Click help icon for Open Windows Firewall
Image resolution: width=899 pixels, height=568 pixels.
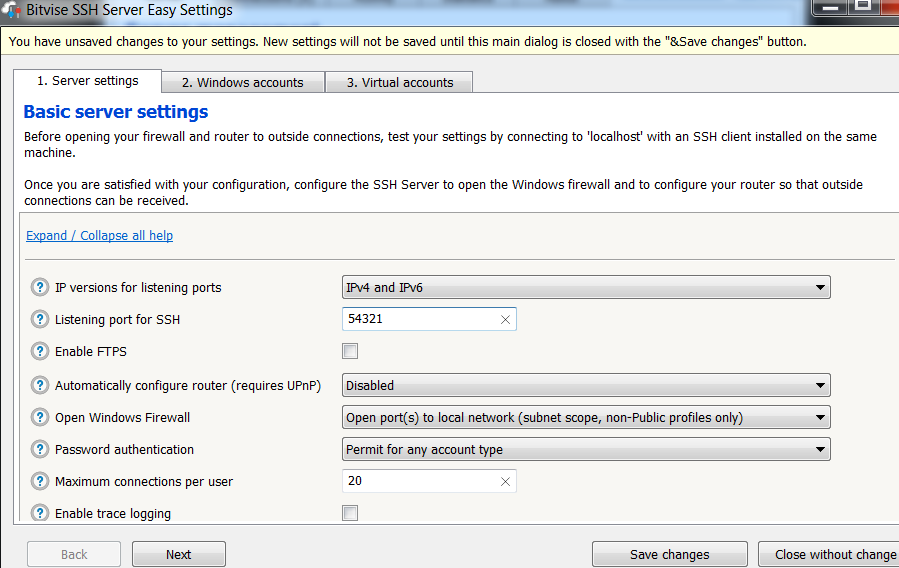(40, 417)
